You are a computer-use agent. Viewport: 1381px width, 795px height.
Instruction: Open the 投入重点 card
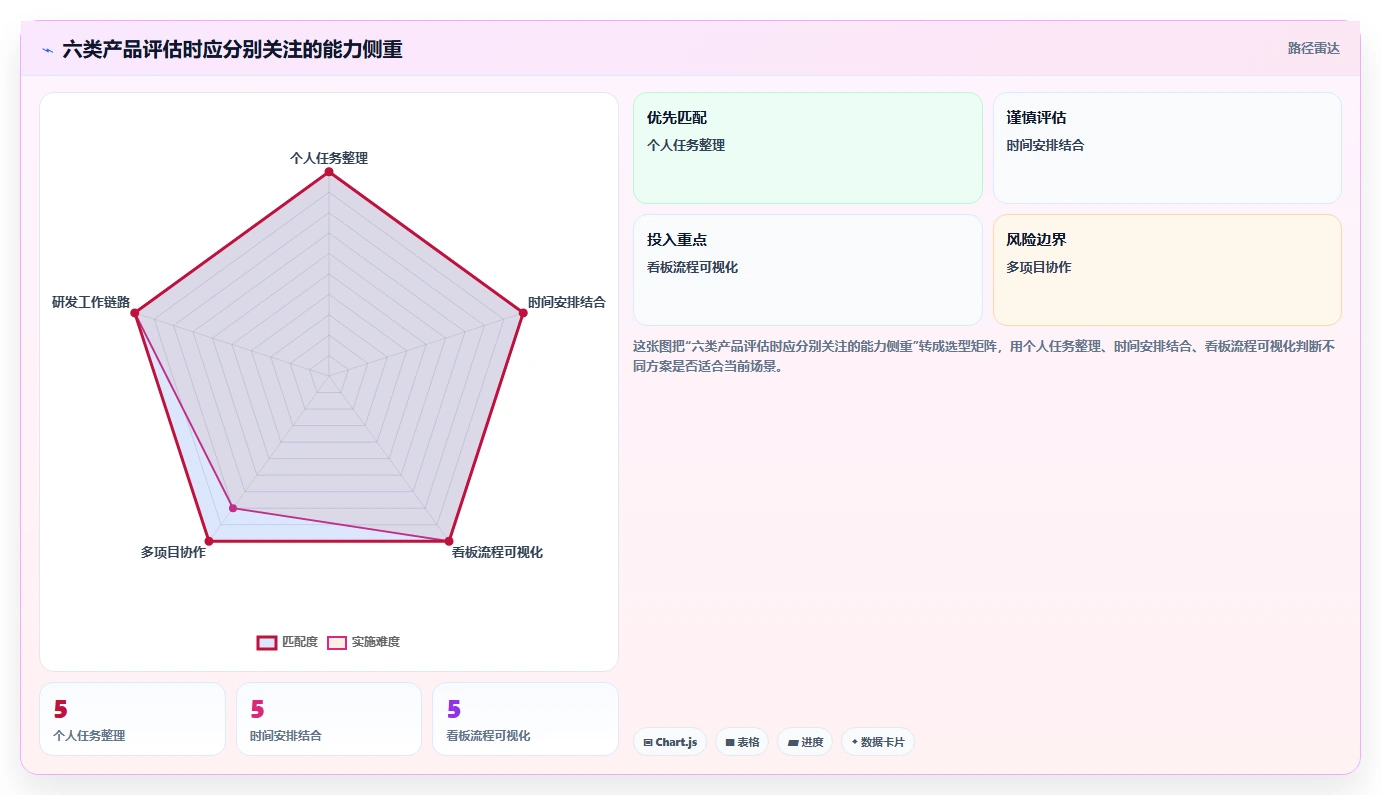coord(808,270)
